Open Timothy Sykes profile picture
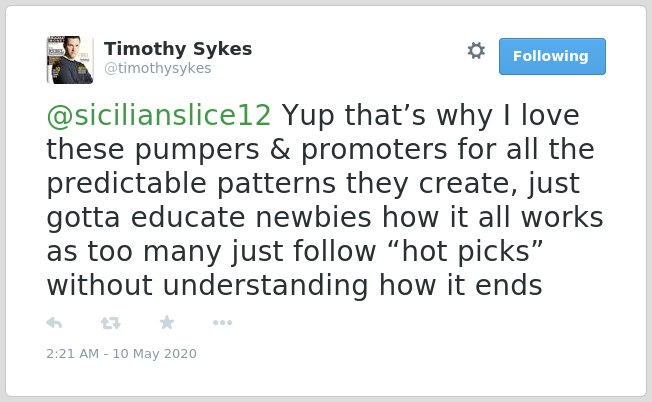Image resolution: width=652 pixels, height=402 pixels. pos(70,60)
